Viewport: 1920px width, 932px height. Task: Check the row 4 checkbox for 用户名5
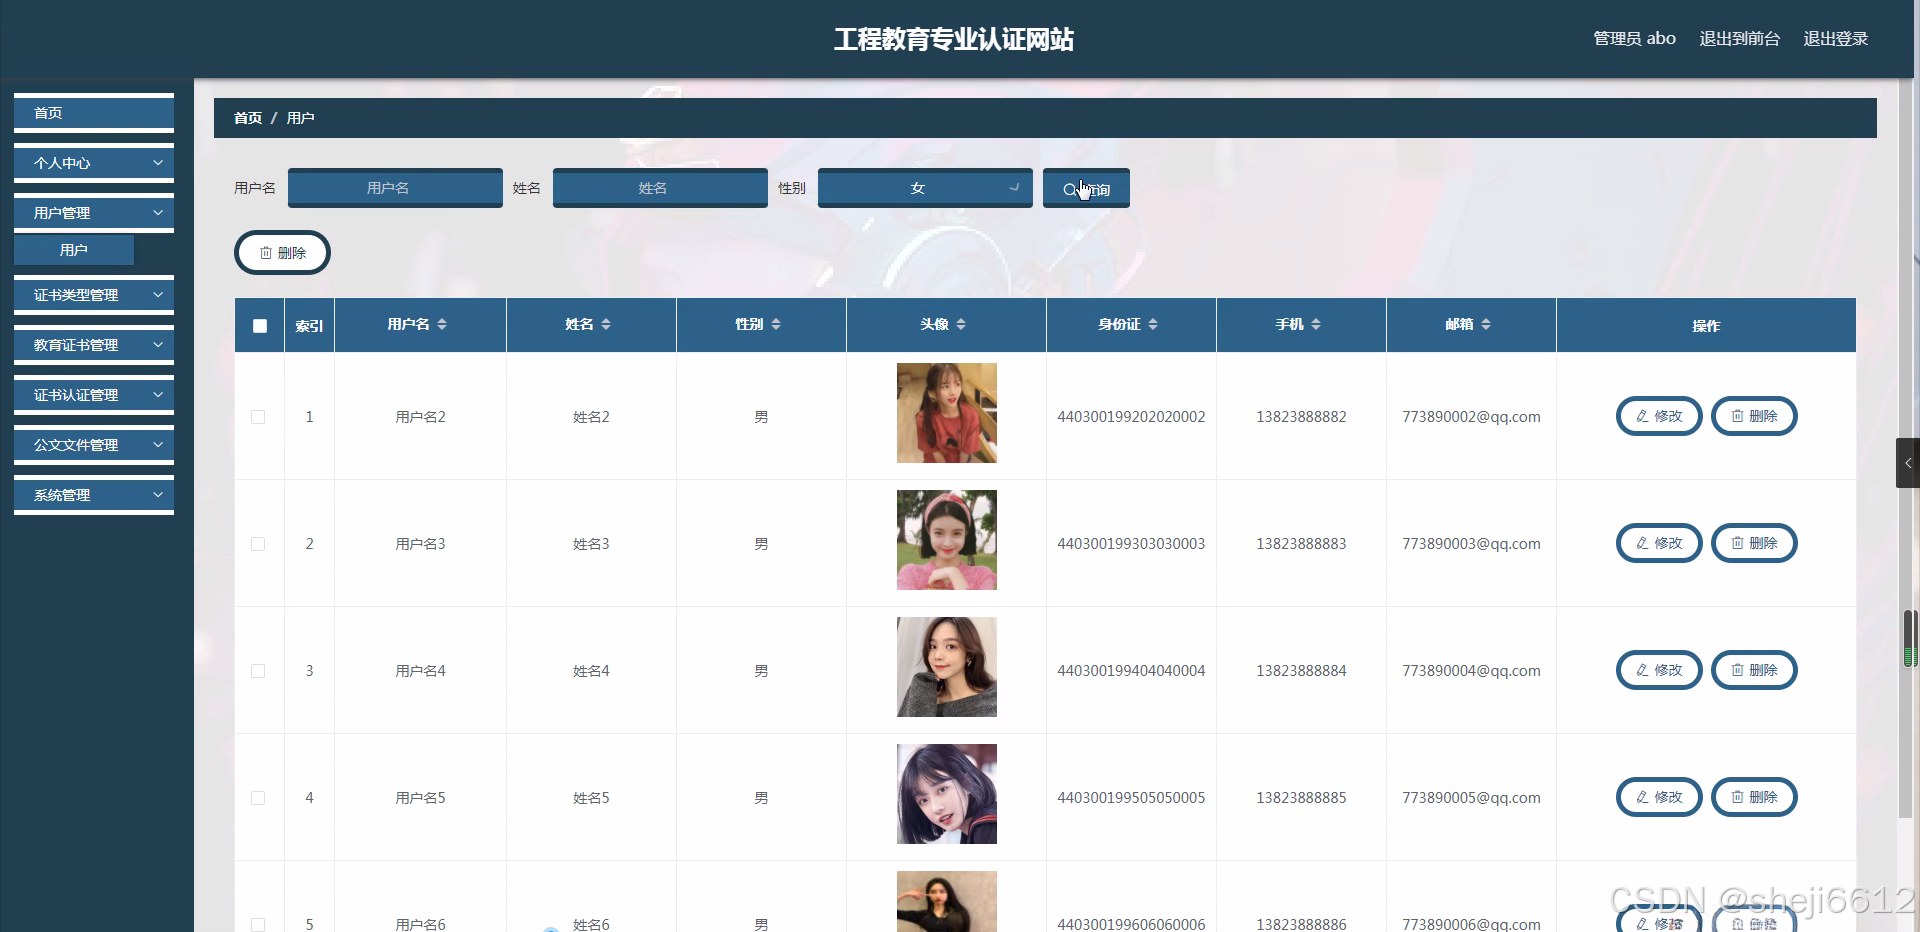258,798
